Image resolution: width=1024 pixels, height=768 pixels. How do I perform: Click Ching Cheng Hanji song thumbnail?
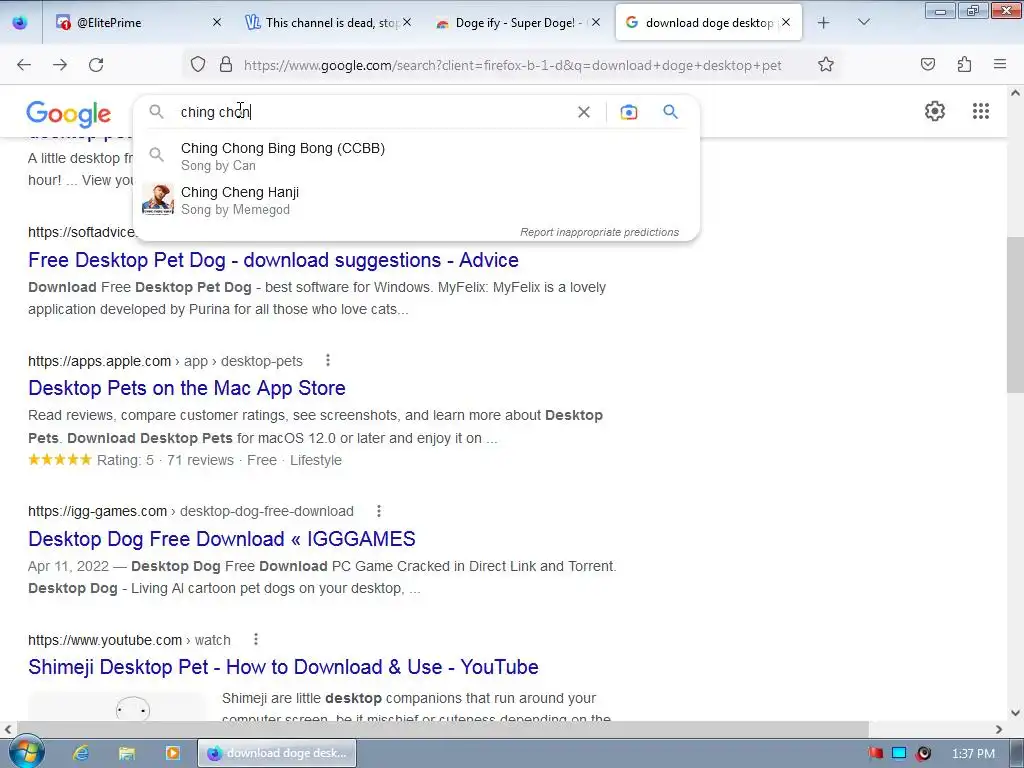[x=158, y=199]
